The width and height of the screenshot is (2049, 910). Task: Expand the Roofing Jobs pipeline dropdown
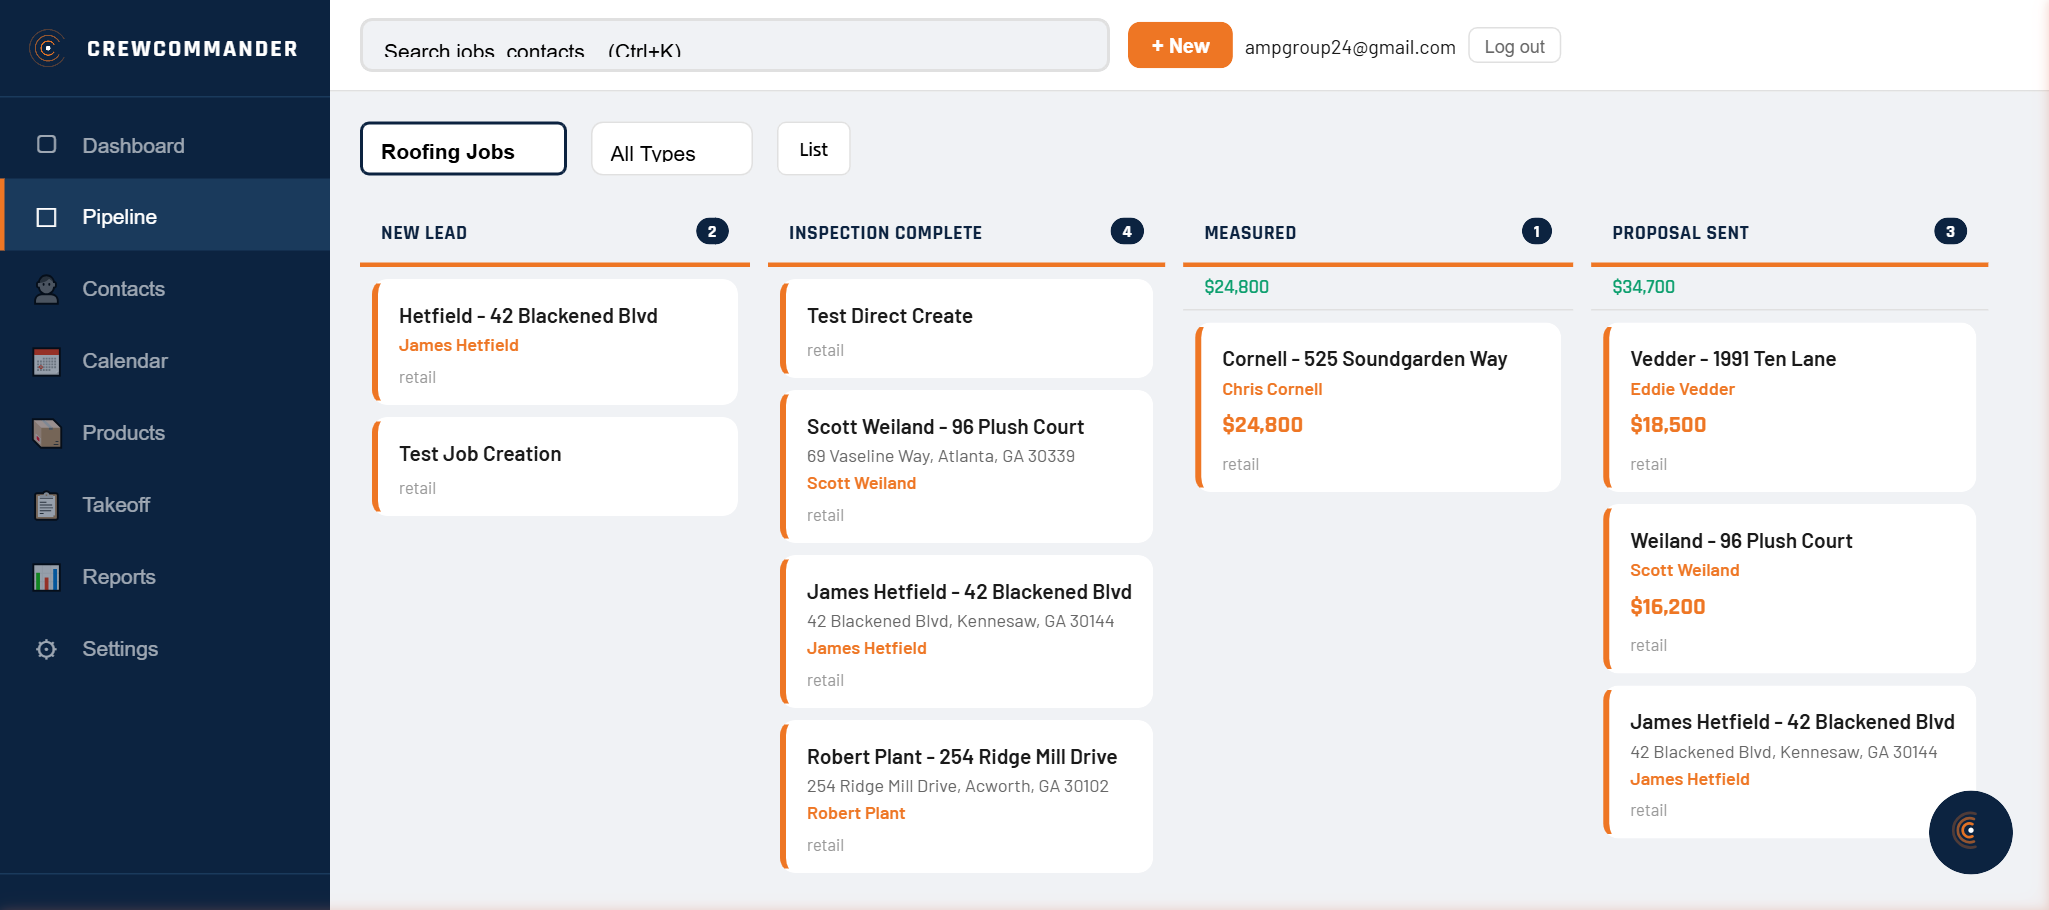click(463, 149)
